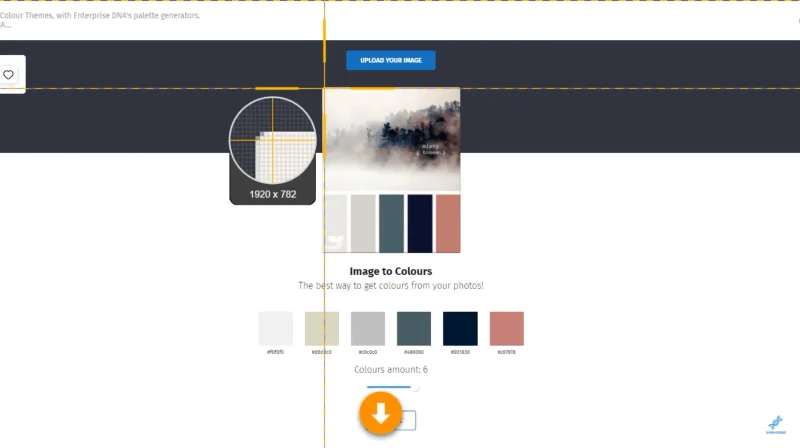Click the hex code text #486060
Image resolution: width=800 pixels, height=448 pixels.
414,352
